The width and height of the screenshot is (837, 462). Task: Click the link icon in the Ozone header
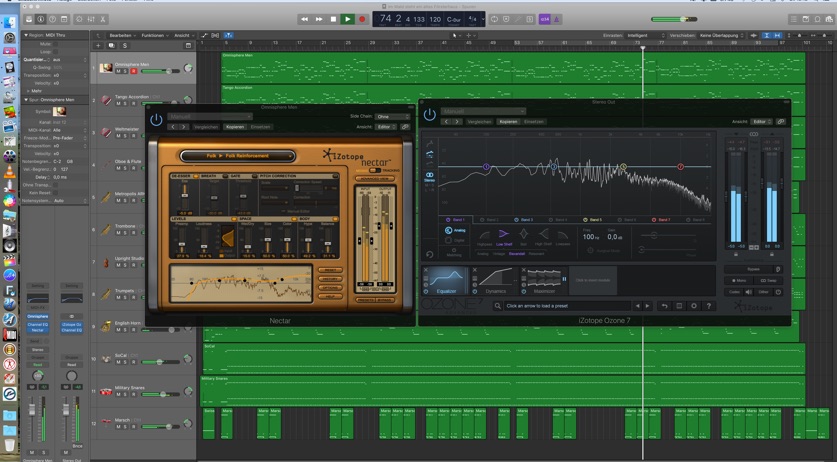[x=781, y=122]
